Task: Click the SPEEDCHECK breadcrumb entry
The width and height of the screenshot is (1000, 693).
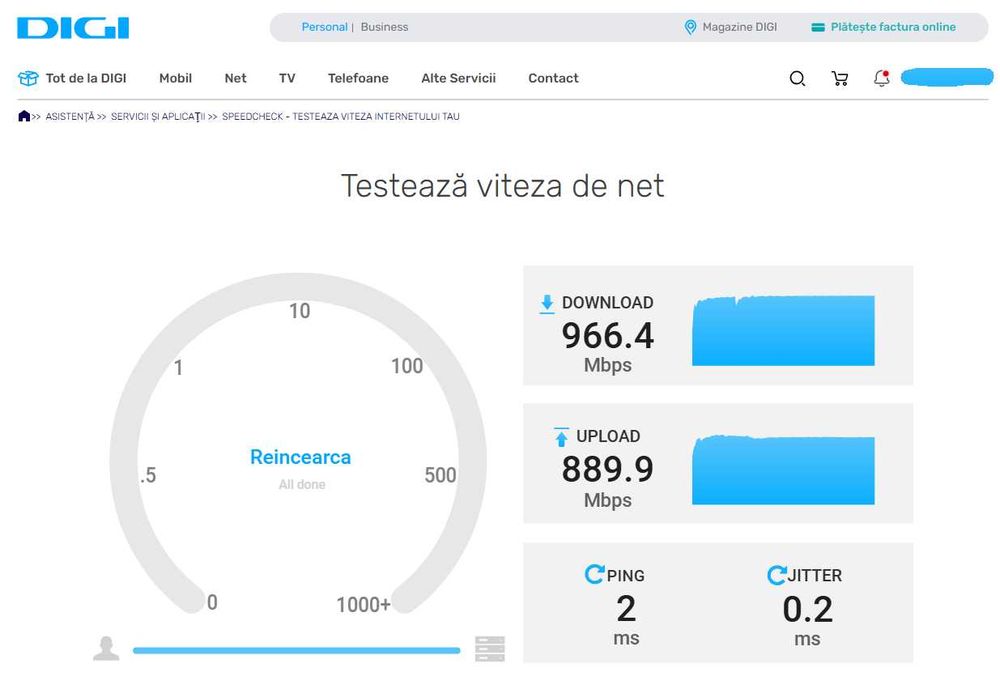Action: tap(341, 117)
